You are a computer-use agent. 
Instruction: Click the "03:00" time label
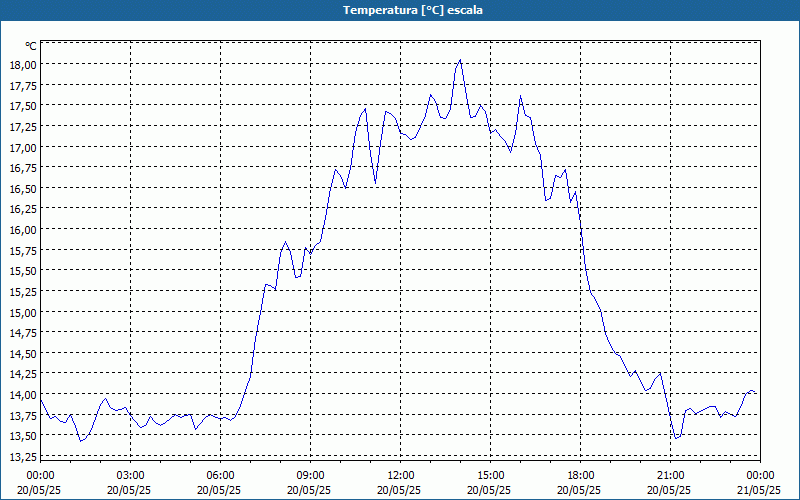131,476
